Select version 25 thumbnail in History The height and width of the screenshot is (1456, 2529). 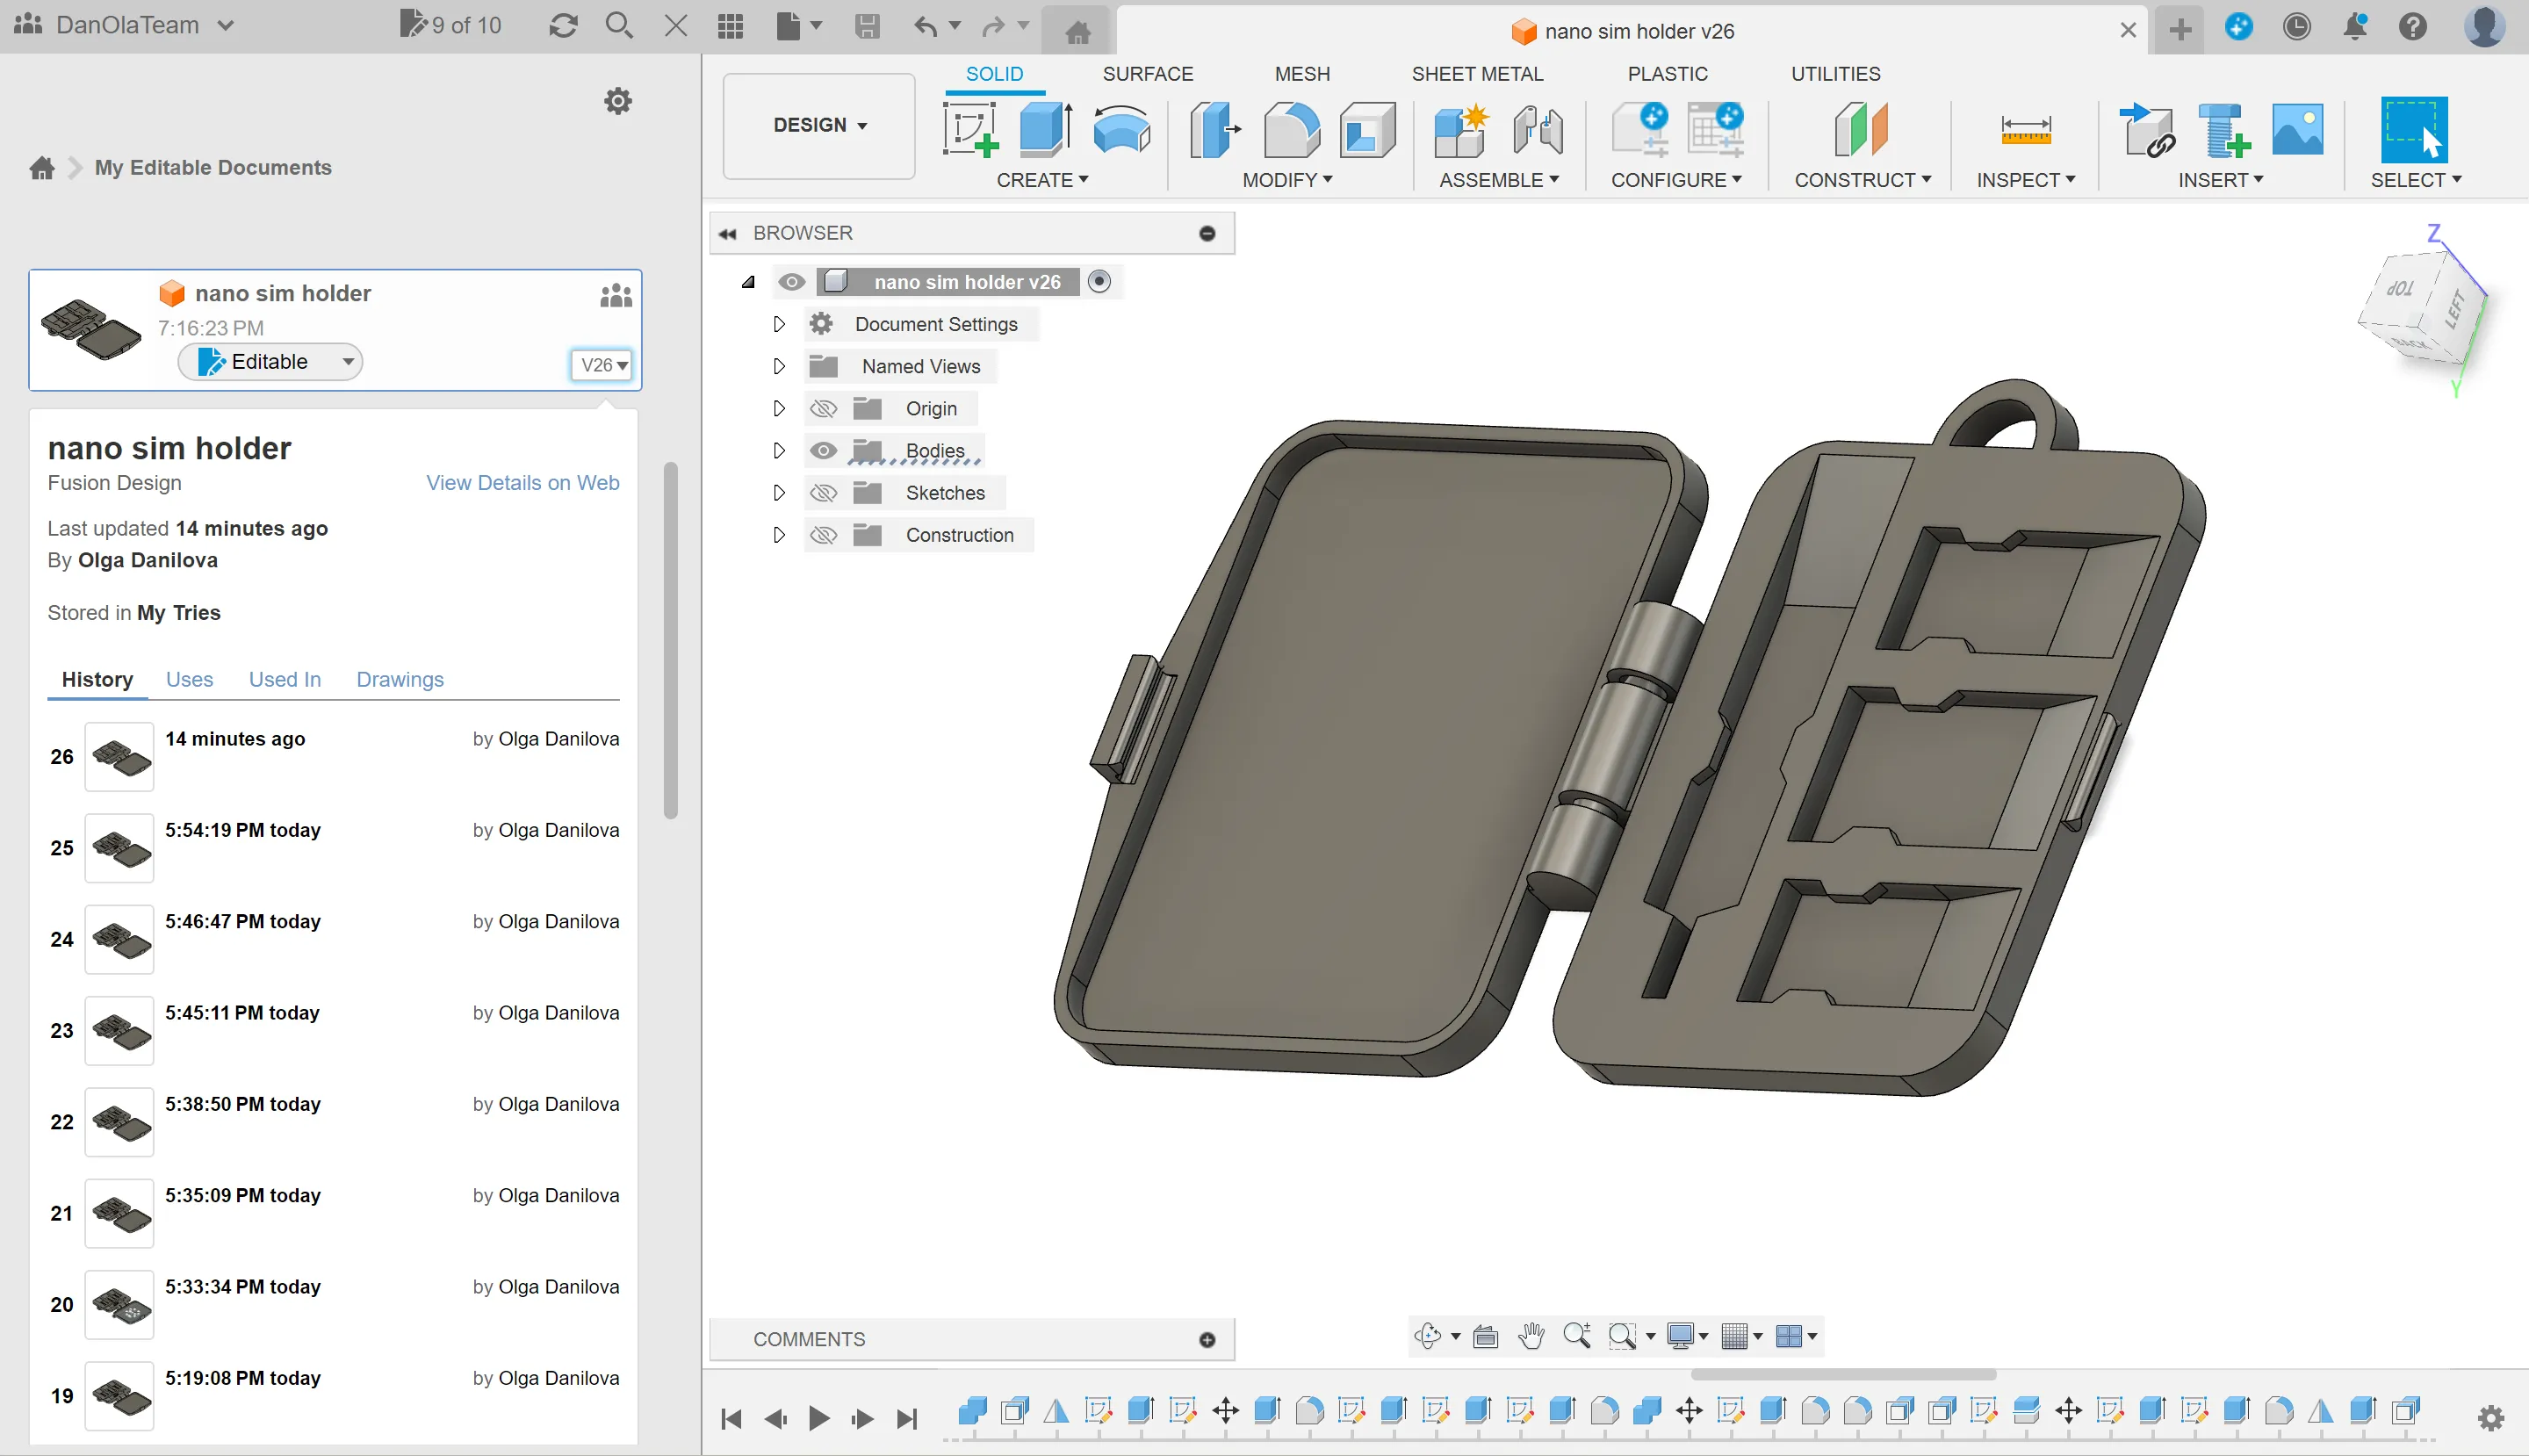(119, 848)
